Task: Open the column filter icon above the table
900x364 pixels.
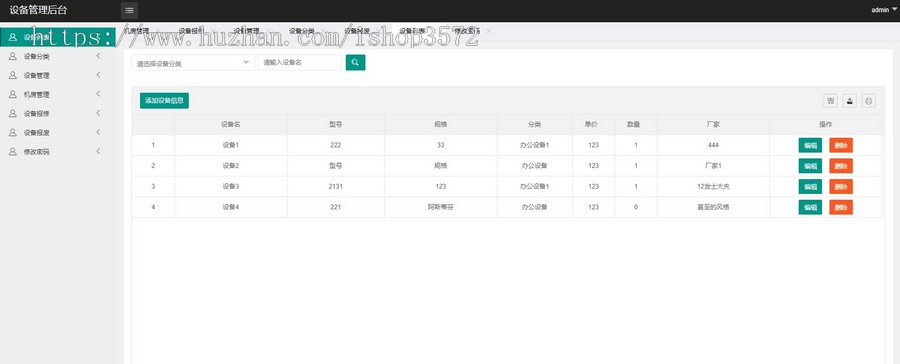Action: click(x=831, y=101)
